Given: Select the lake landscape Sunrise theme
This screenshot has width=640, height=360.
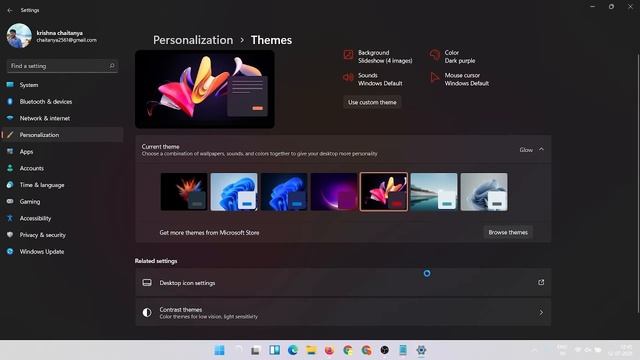Looking at the screenshot, I should click(x=434, y=192).
